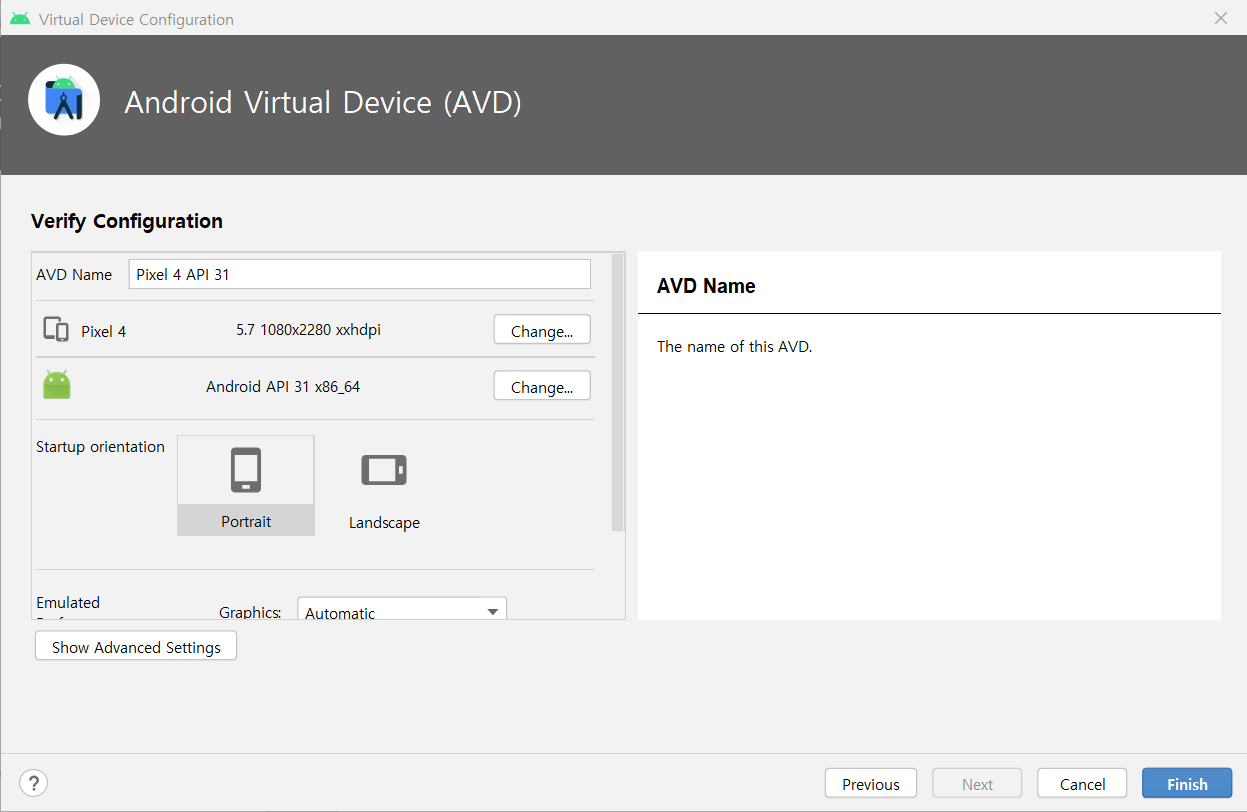This screenshot has width=1247, height=812.
Task: Click the AVD Name text field
Action: pos(360,274)
